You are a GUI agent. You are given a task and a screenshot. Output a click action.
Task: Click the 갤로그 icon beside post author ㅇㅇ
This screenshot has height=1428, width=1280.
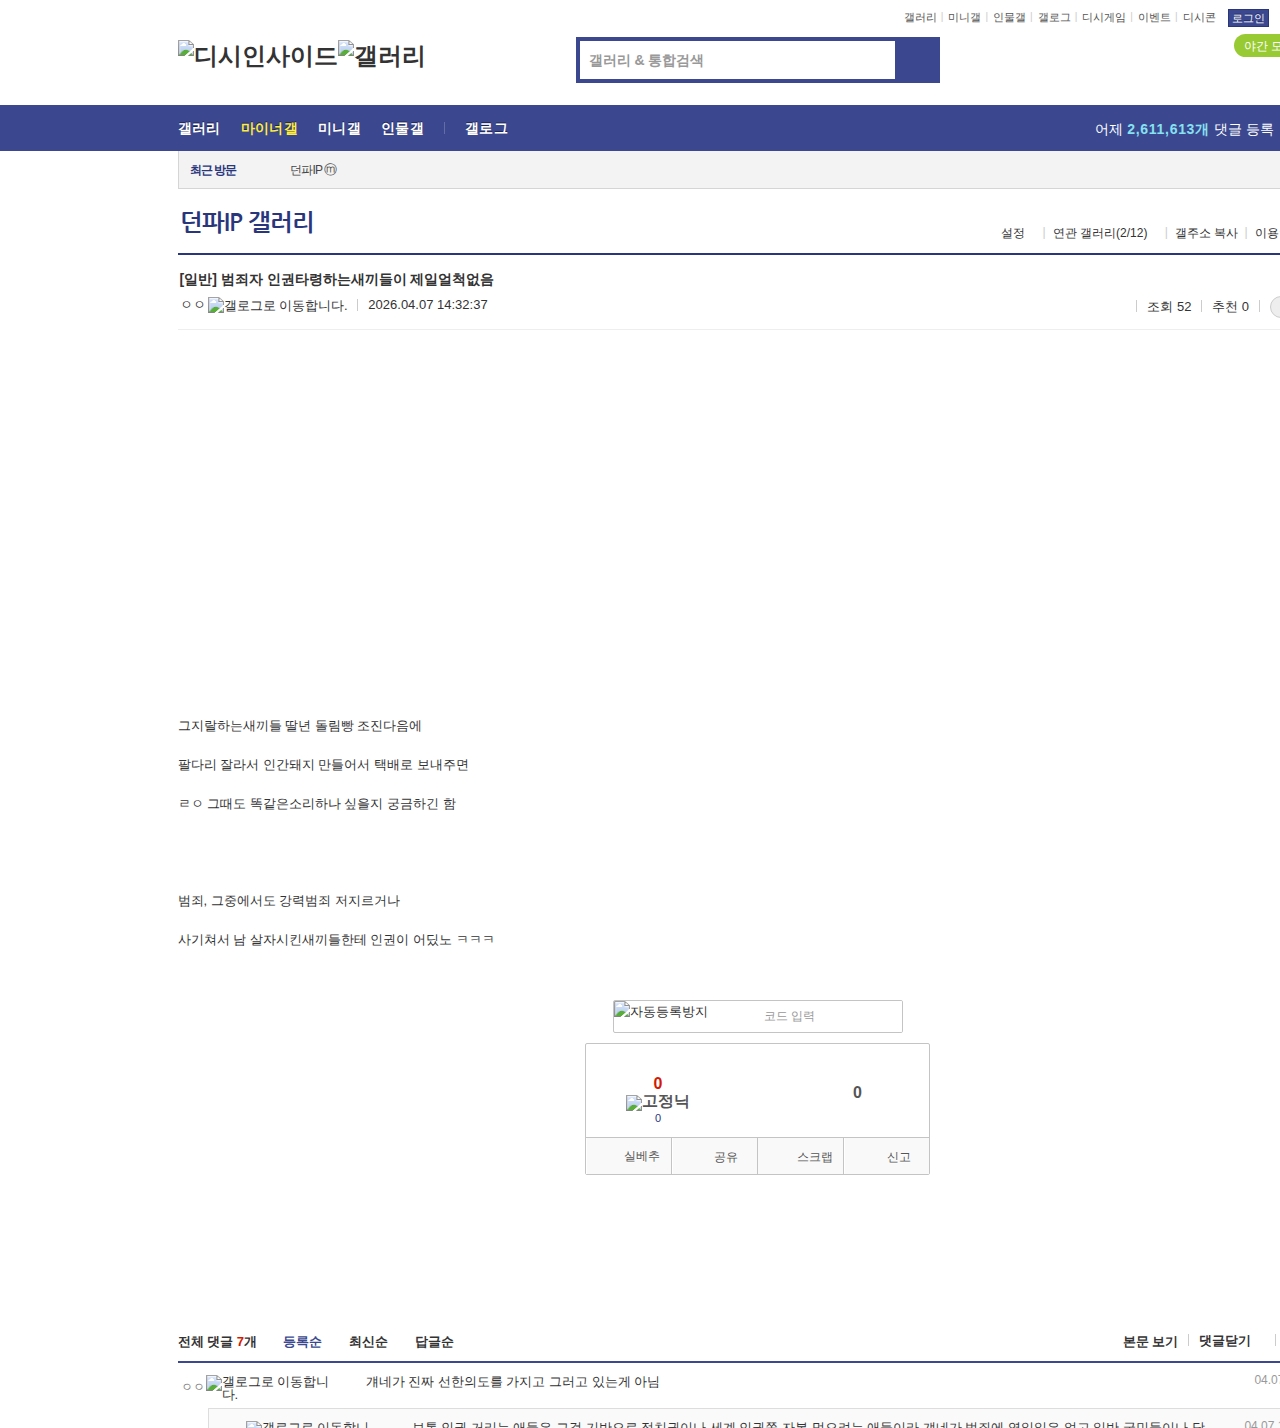click(277, 305)
